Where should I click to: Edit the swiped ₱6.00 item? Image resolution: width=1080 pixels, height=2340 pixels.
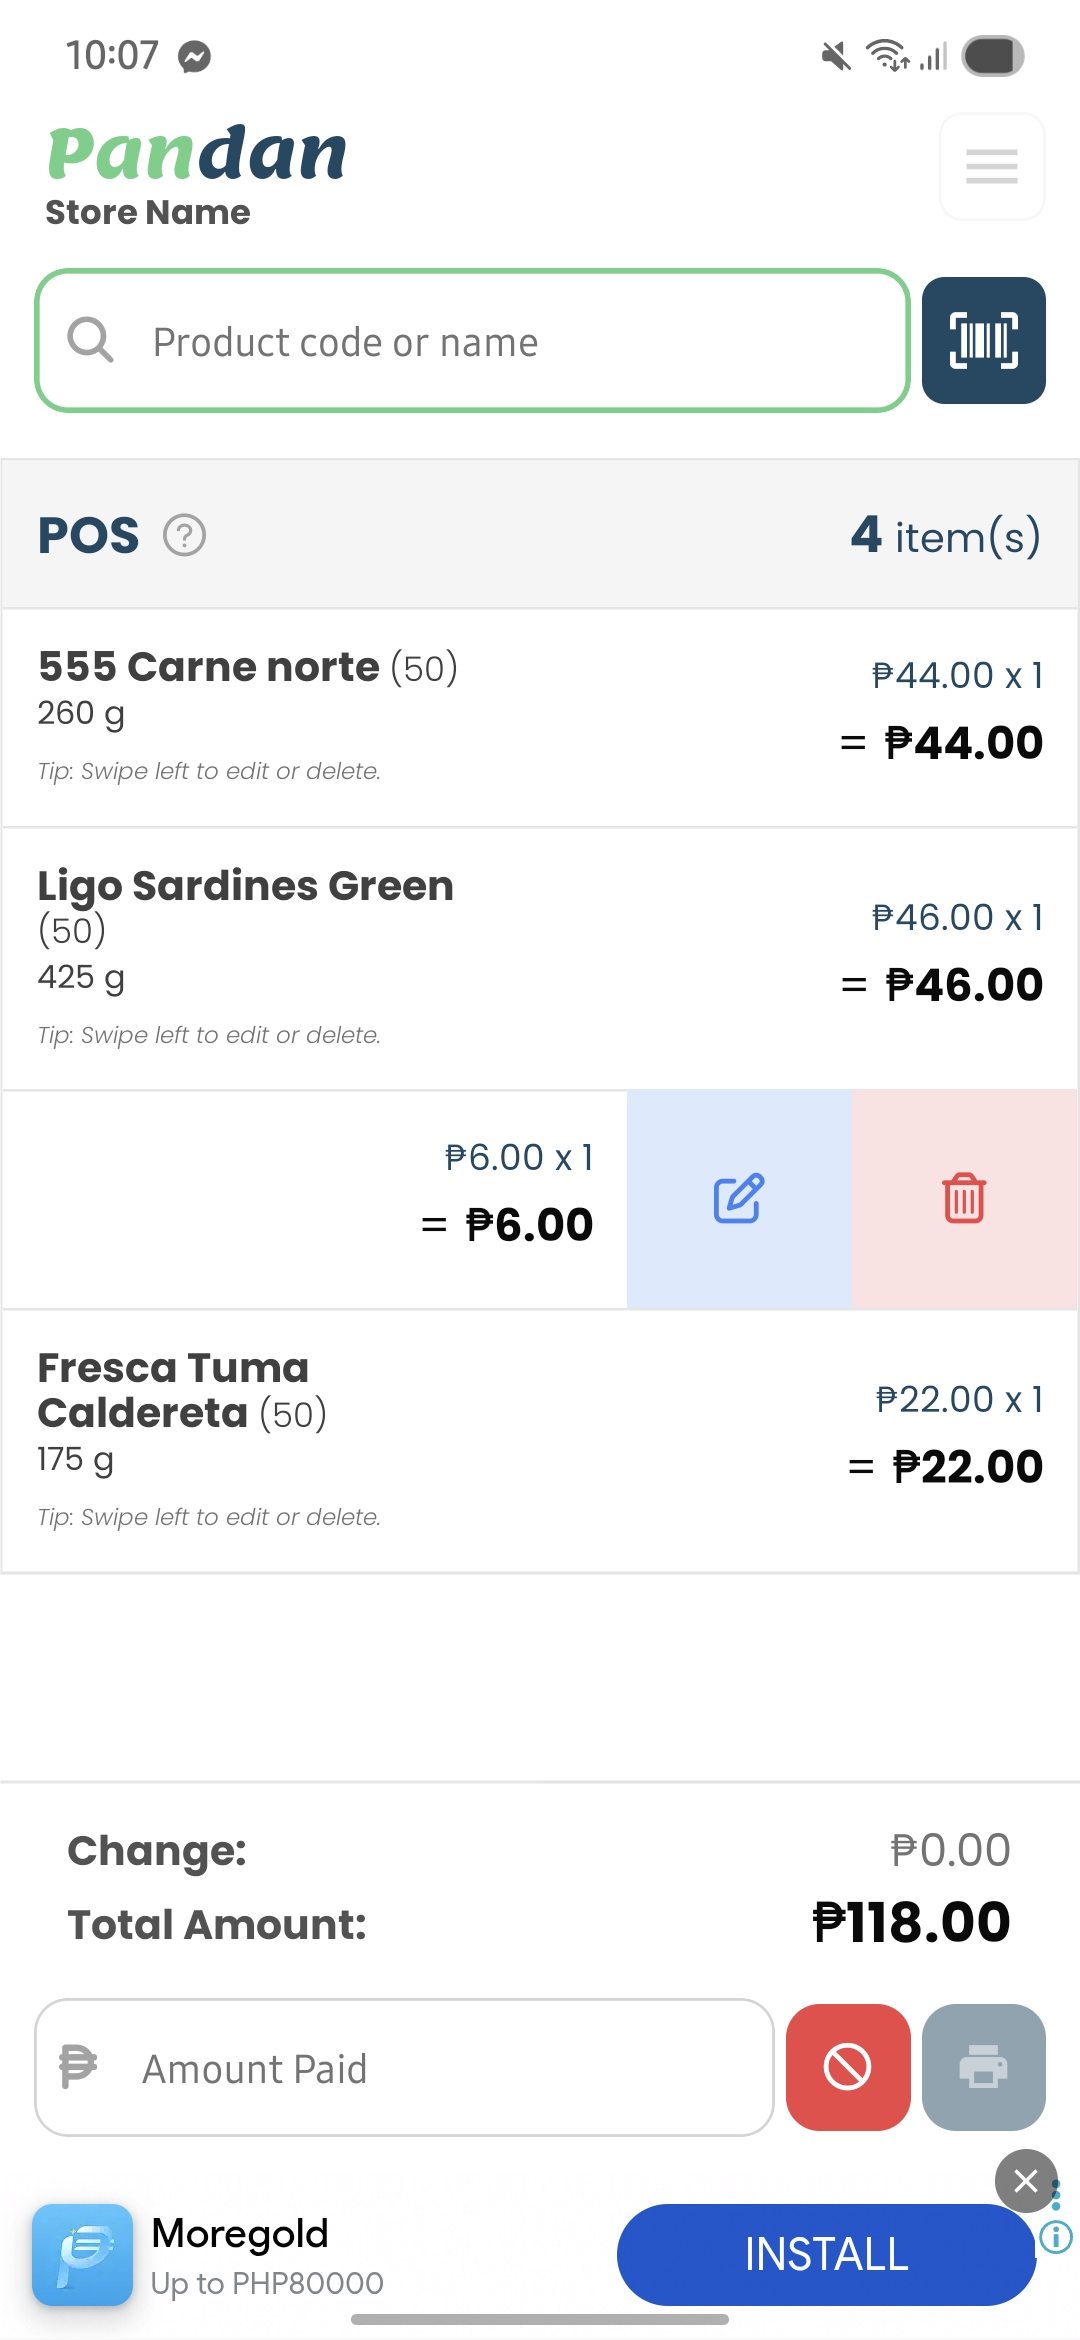pos(739,1199)
